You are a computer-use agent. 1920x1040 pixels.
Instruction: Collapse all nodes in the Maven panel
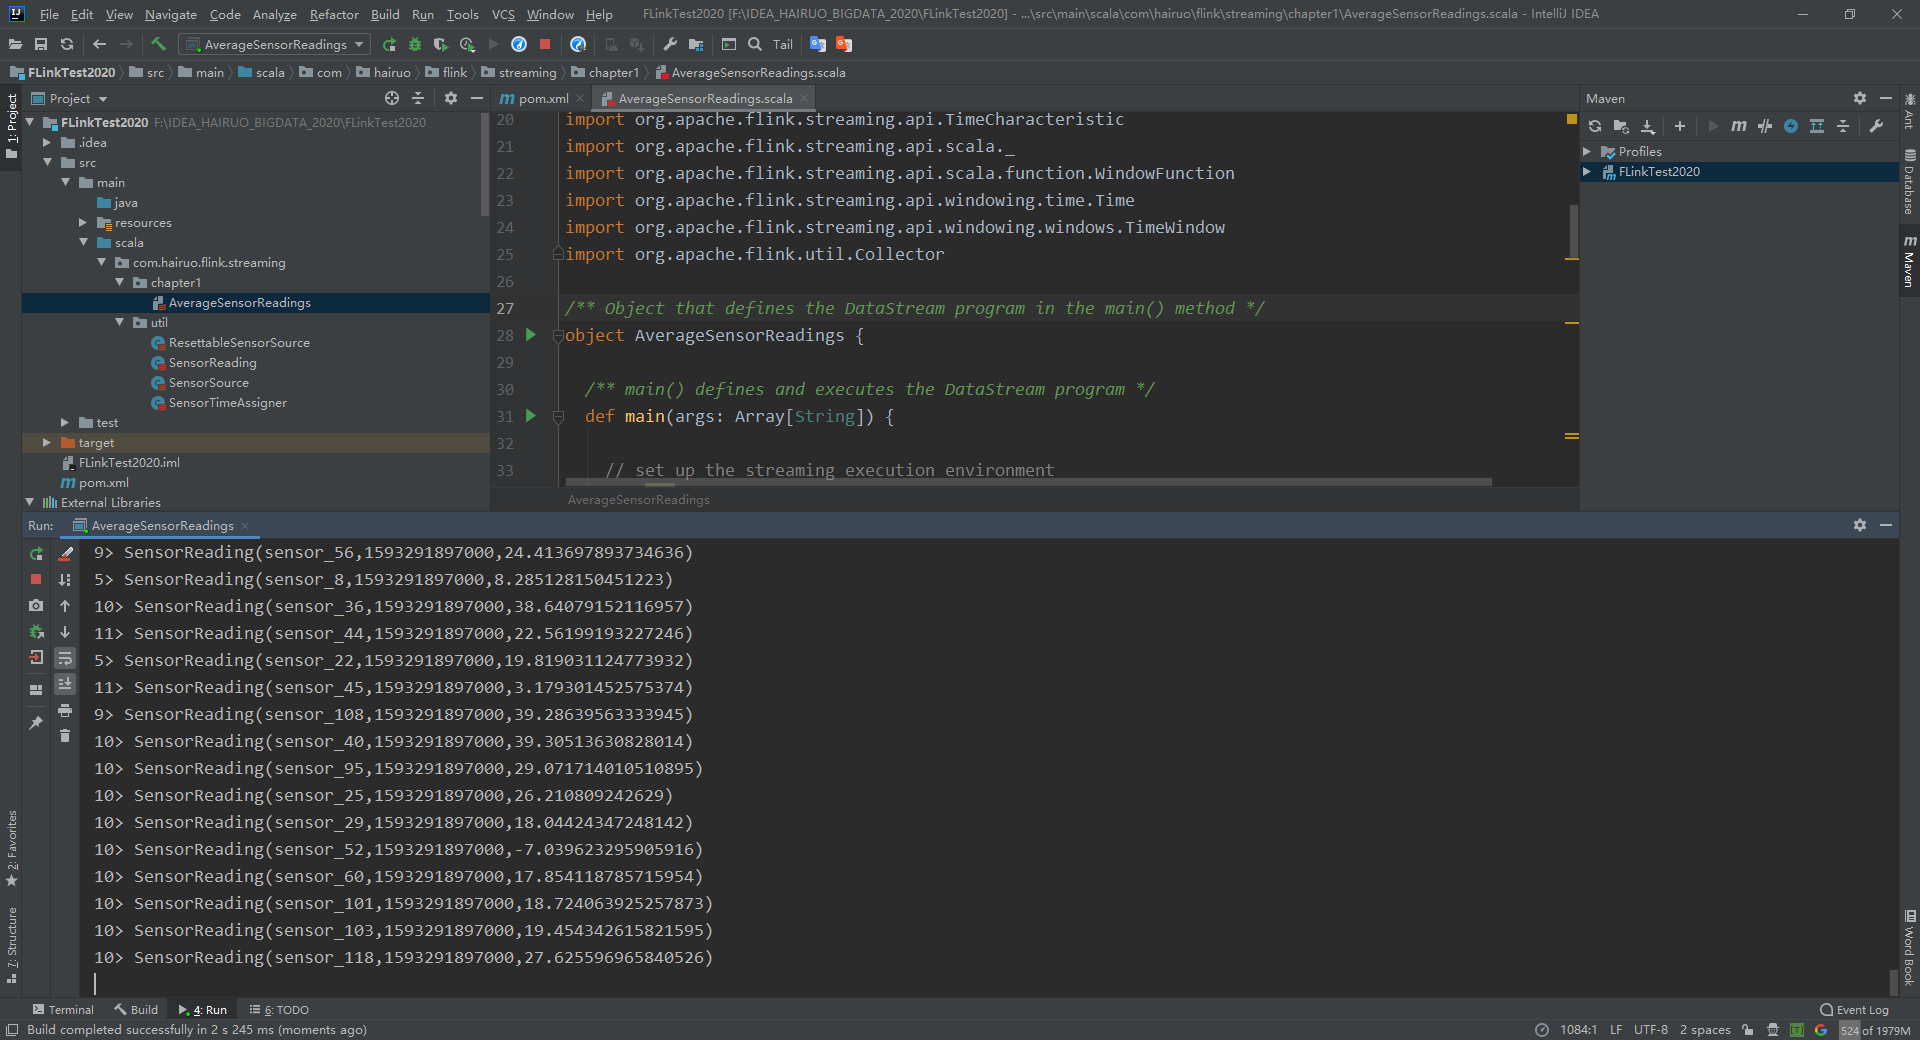tap(1843, 126)
